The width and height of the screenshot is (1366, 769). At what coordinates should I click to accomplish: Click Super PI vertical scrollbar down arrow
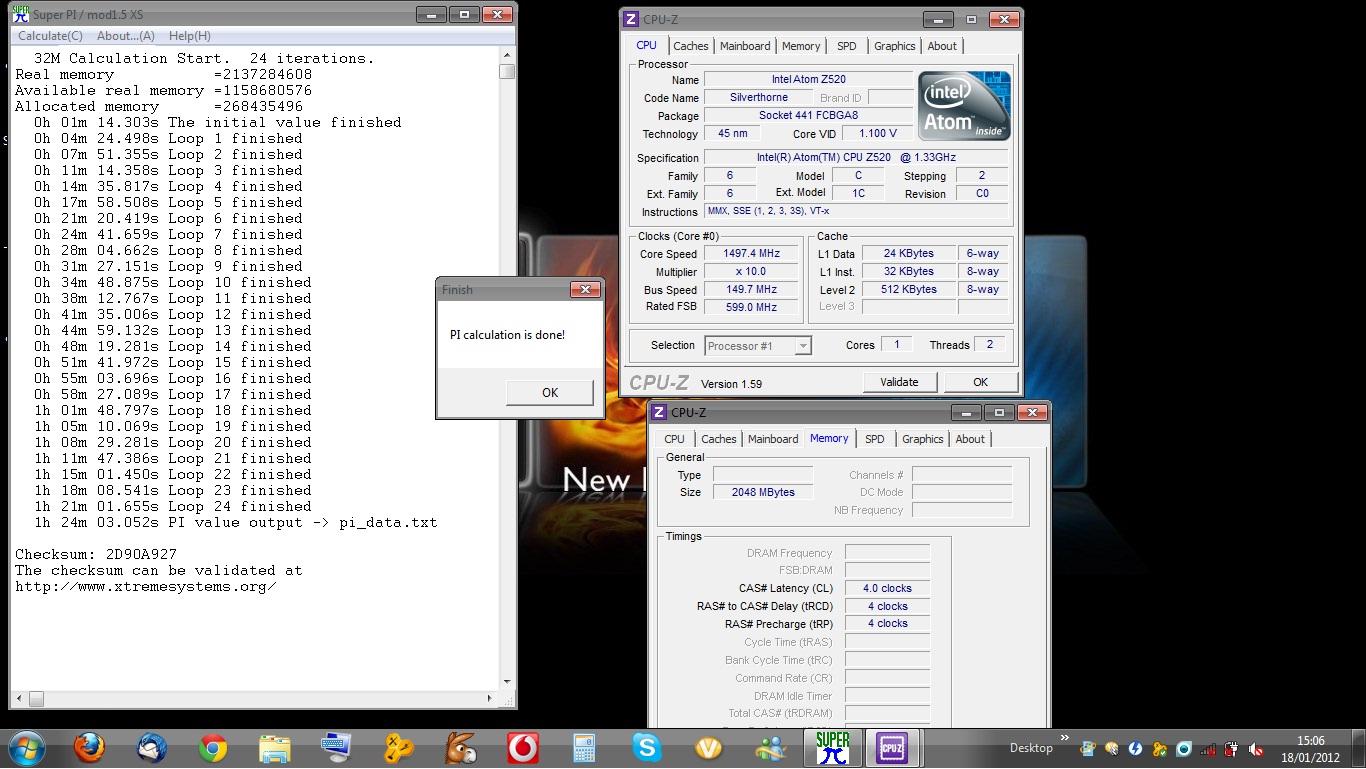click(508, 682)
